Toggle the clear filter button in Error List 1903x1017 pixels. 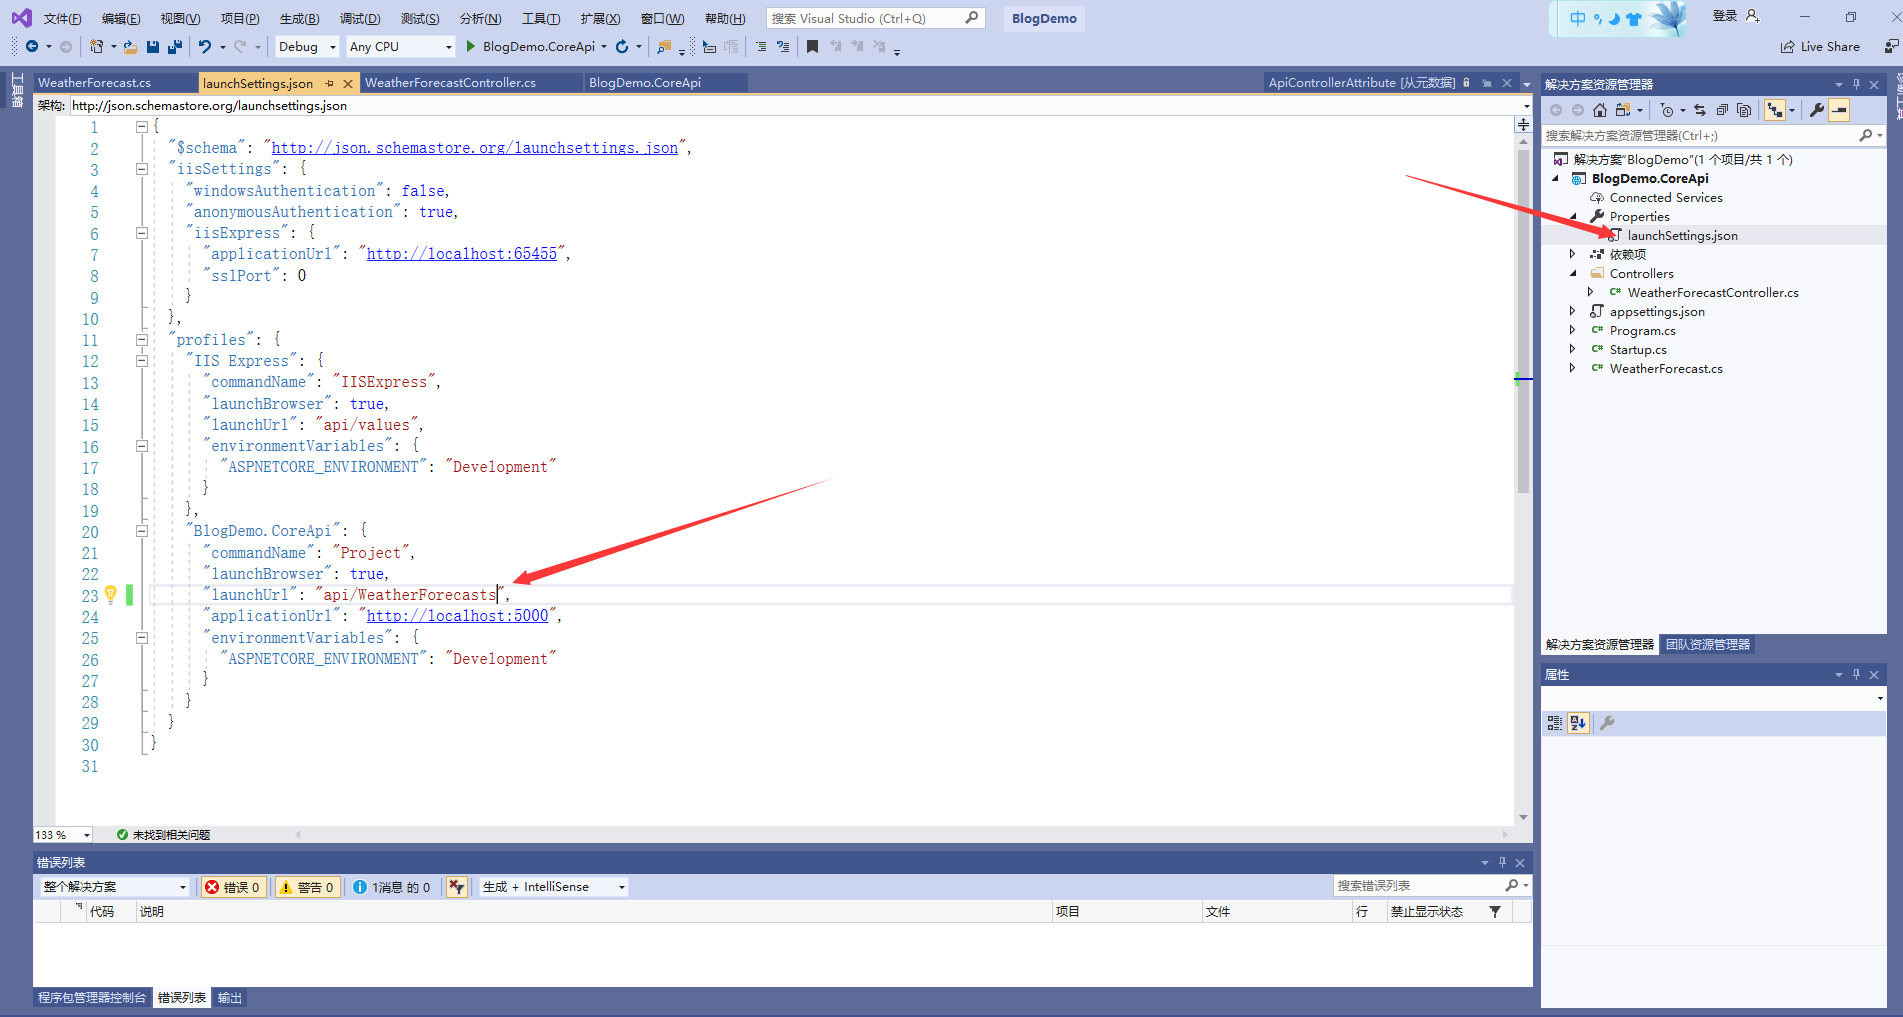(x=457, y=887)
